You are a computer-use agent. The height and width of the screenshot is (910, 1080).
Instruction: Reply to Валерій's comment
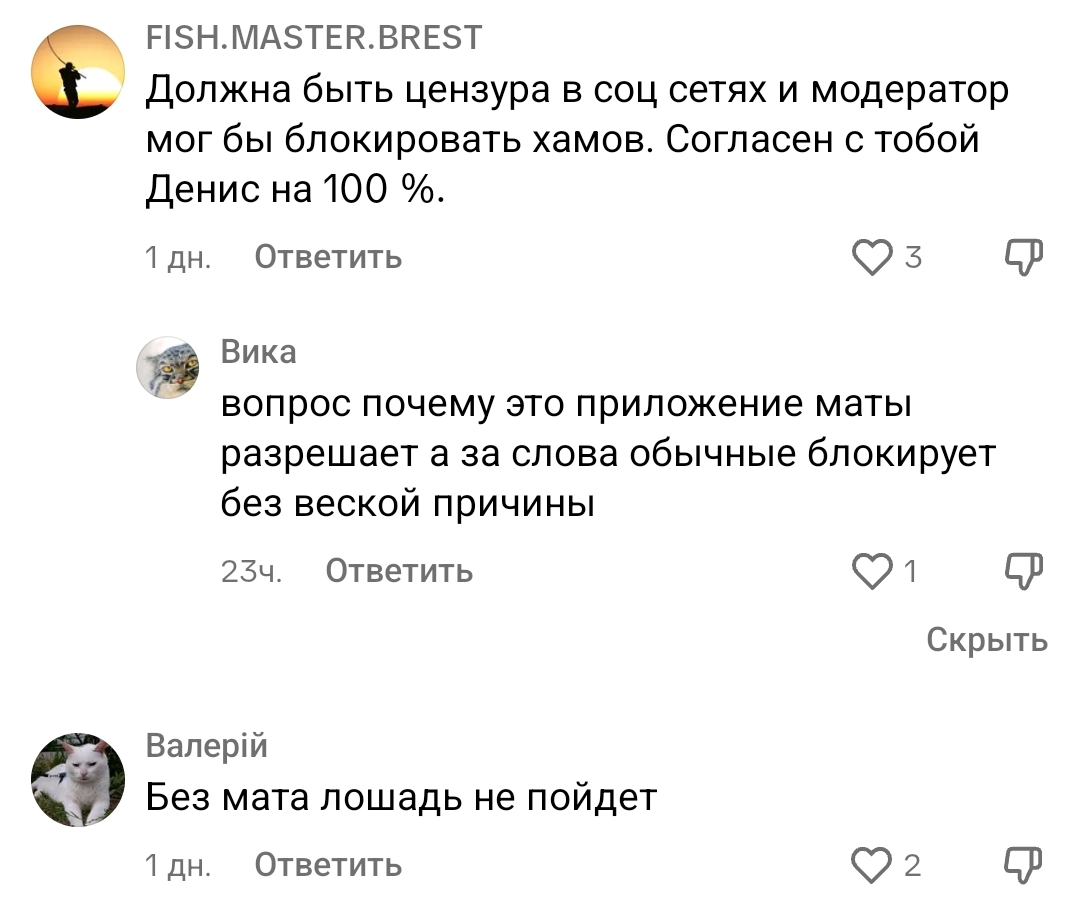pos(328,865)
